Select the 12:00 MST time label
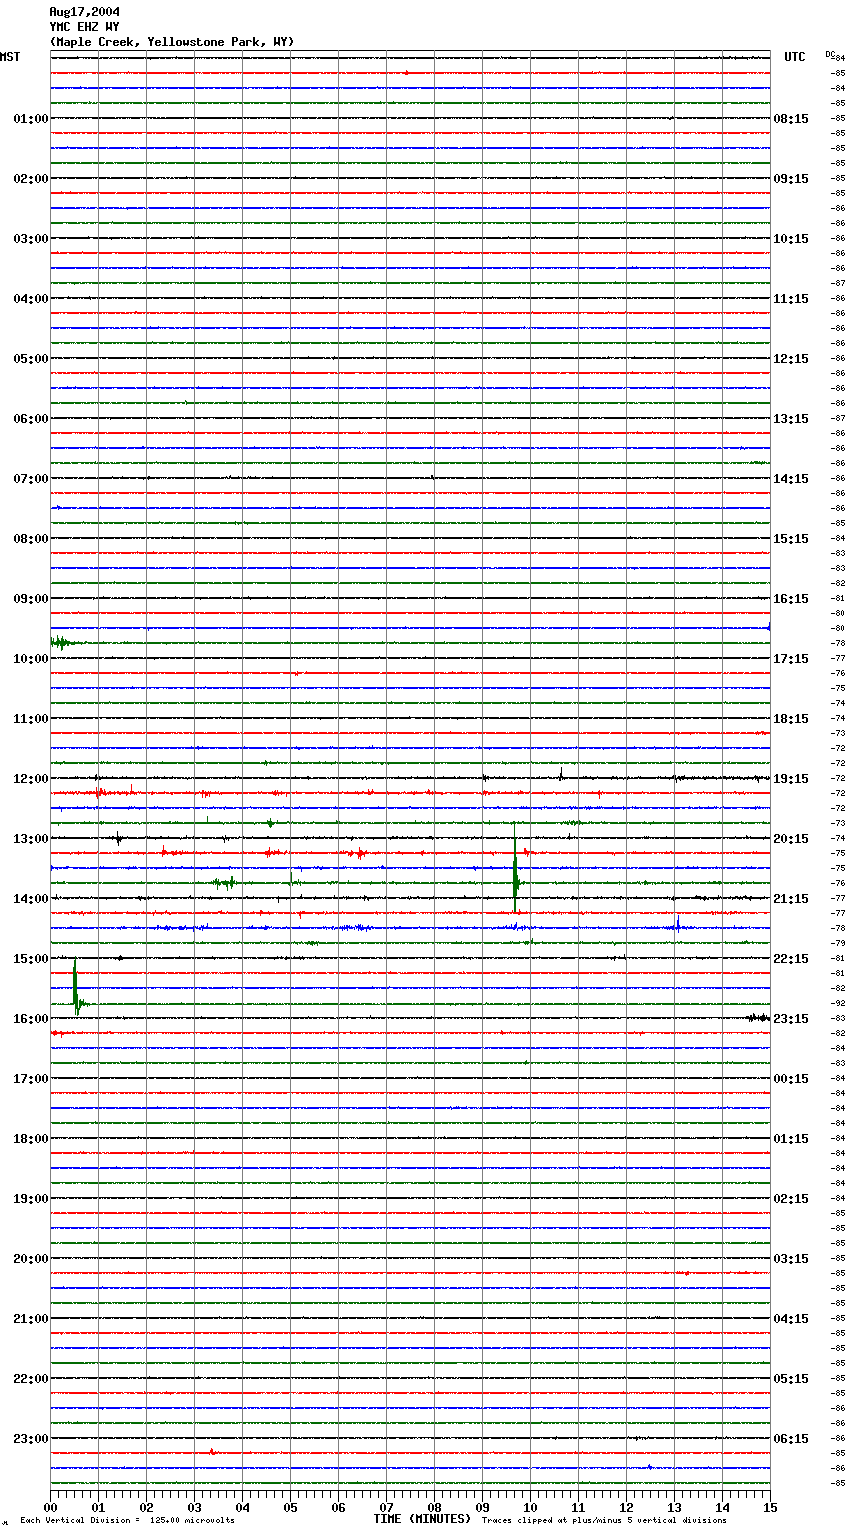 [31, 779]
